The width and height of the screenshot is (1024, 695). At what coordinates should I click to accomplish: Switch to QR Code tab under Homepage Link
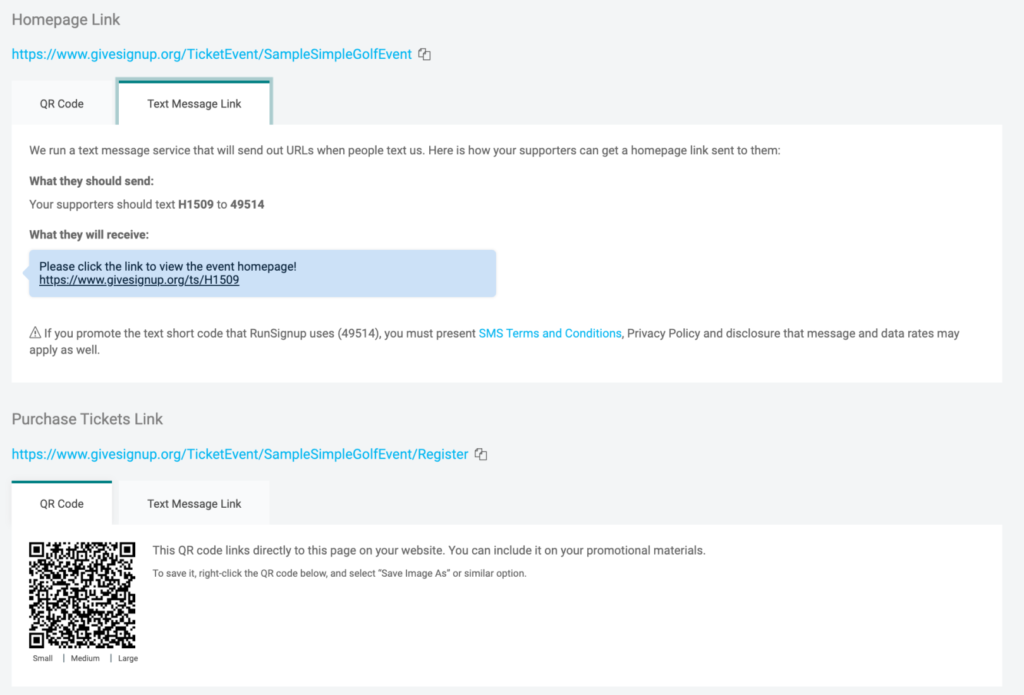tap(62, 104)
